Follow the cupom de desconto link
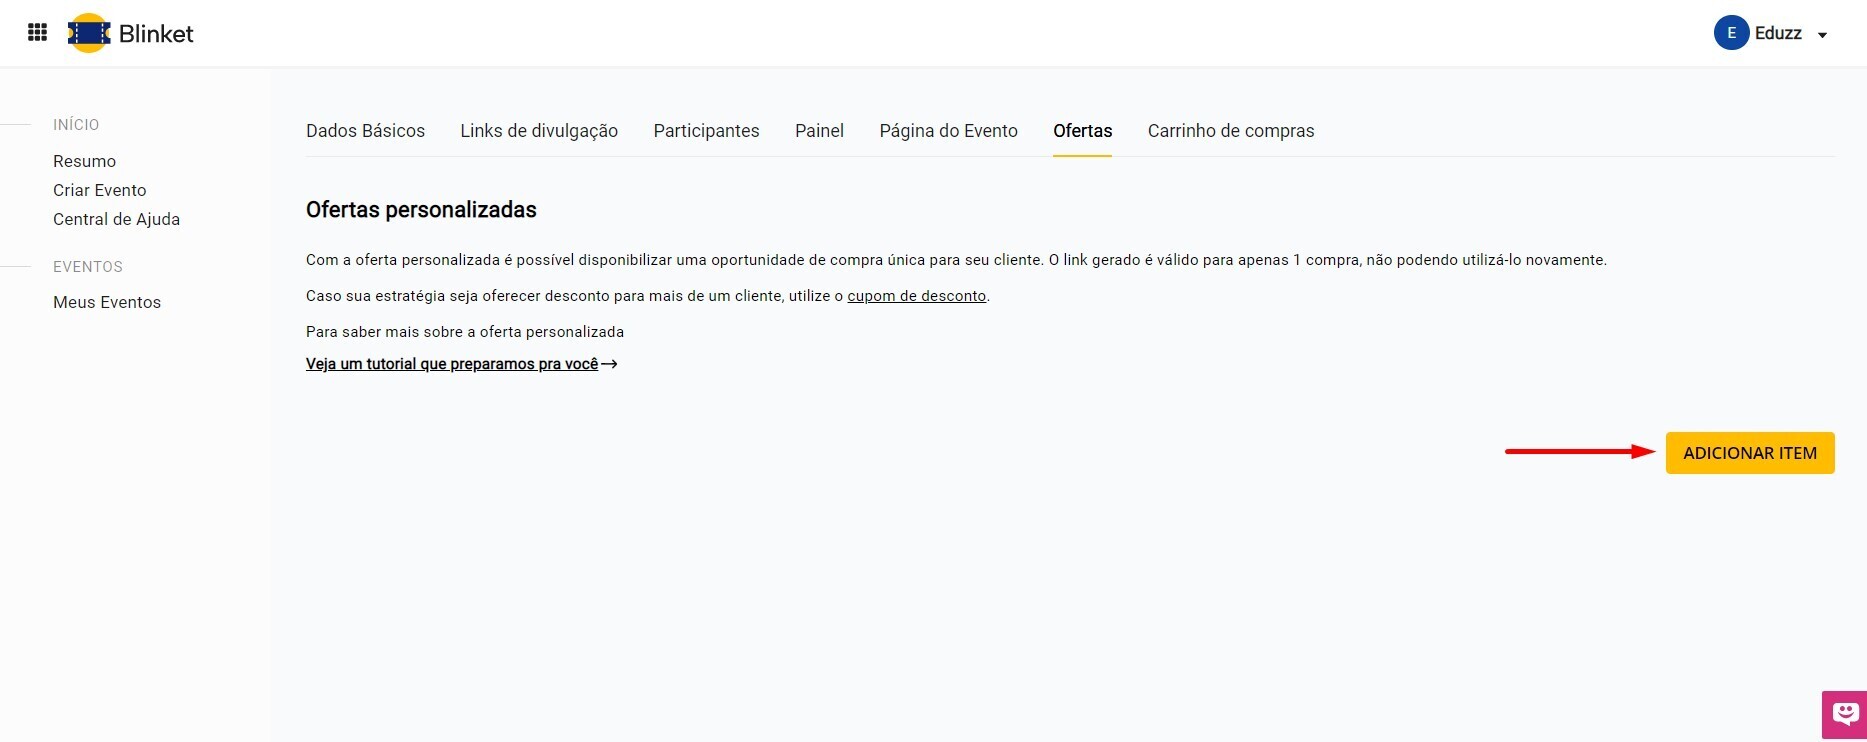 click(916, 296)
